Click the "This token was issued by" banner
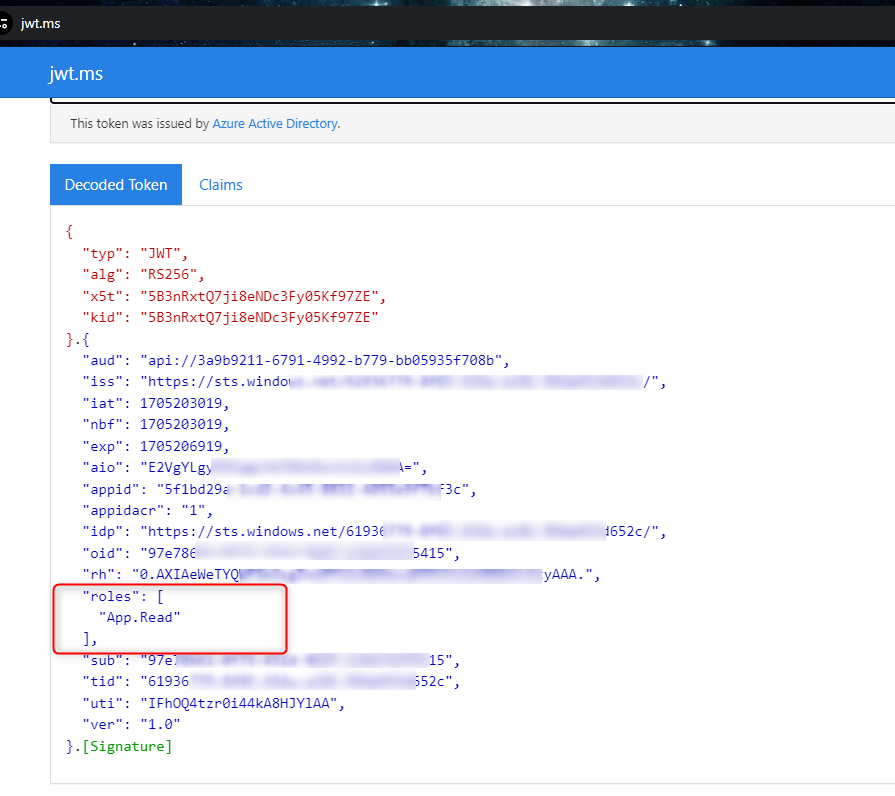This screenshot has height=796, width=895. (x=139, y=124)
